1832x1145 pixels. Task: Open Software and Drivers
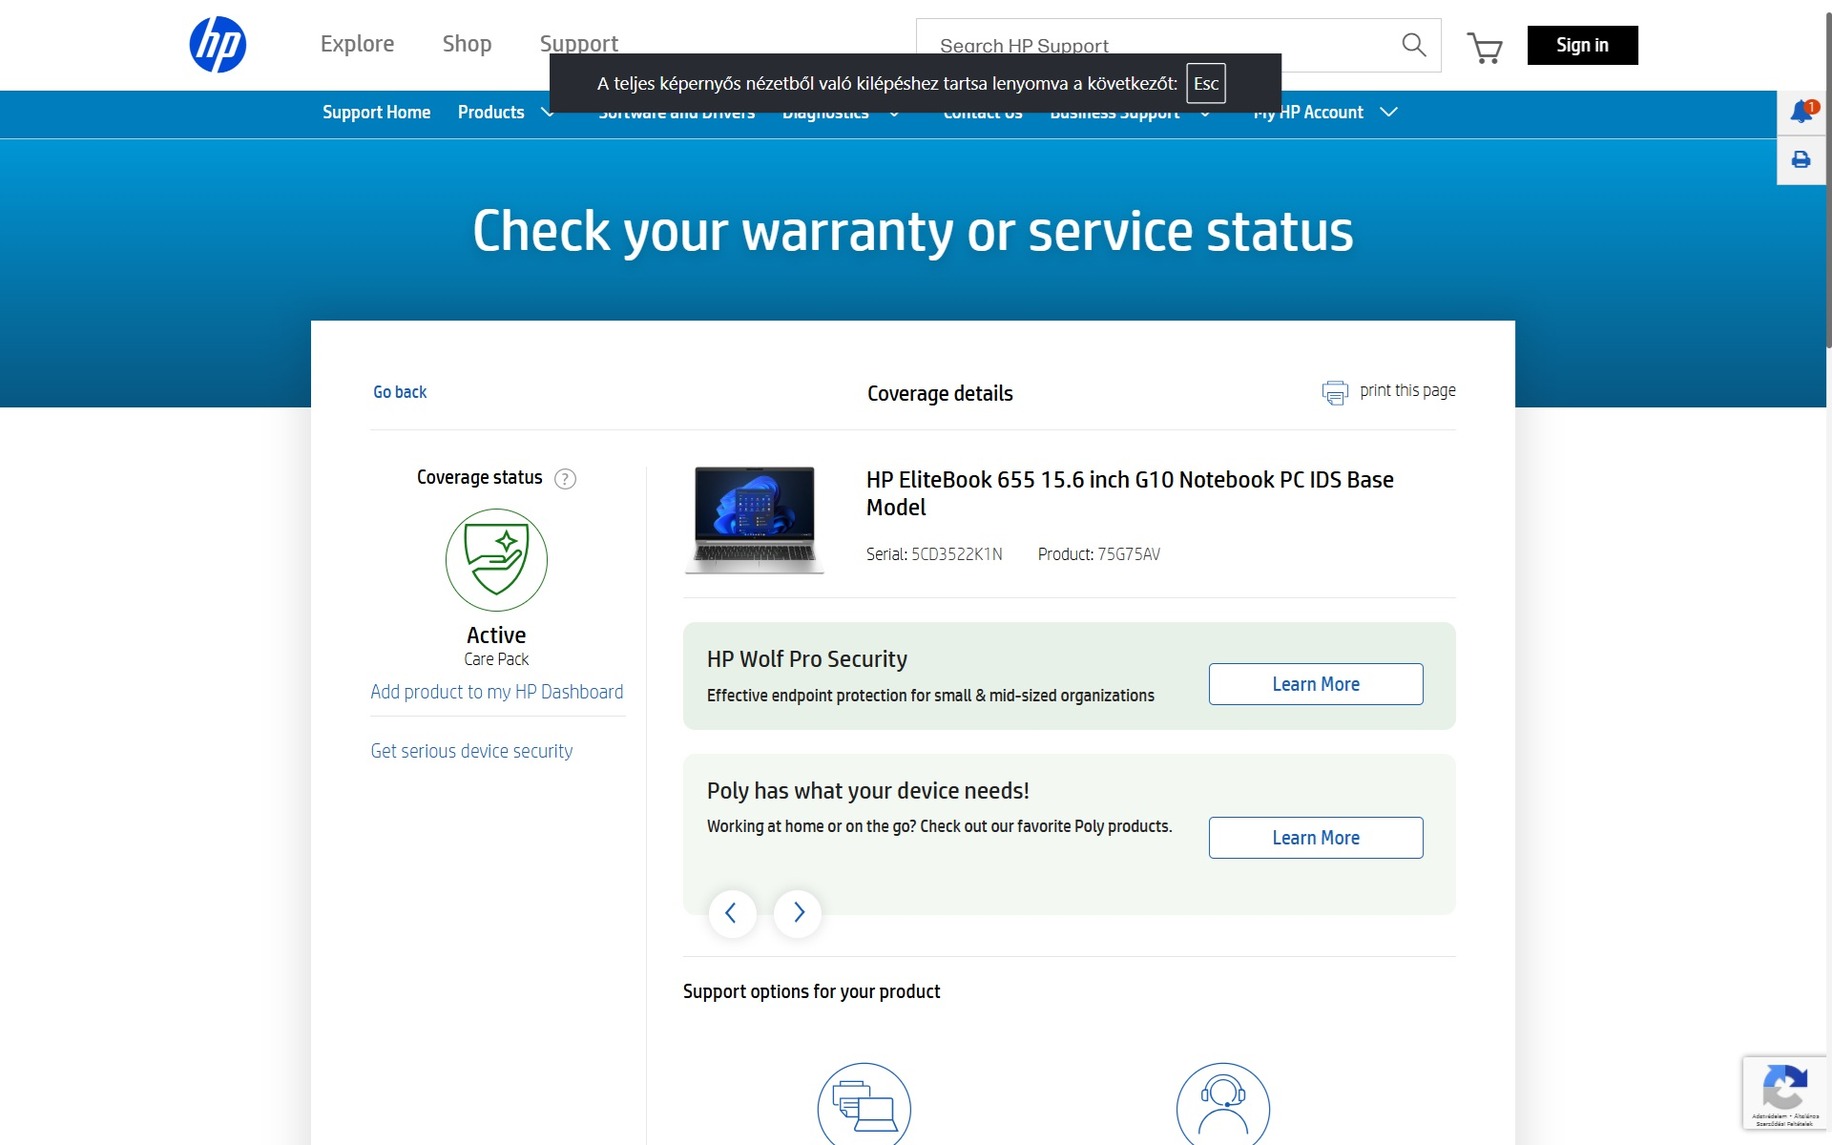coord(677,115)
